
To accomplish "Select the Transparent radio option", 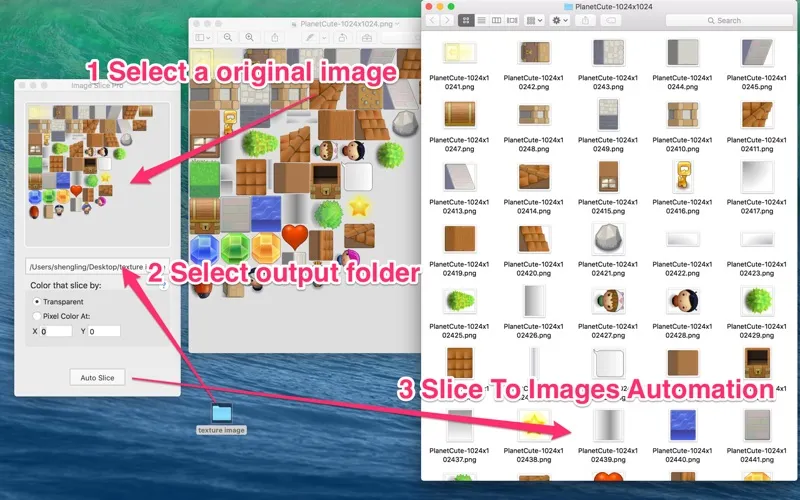I will tap(37, 302).
